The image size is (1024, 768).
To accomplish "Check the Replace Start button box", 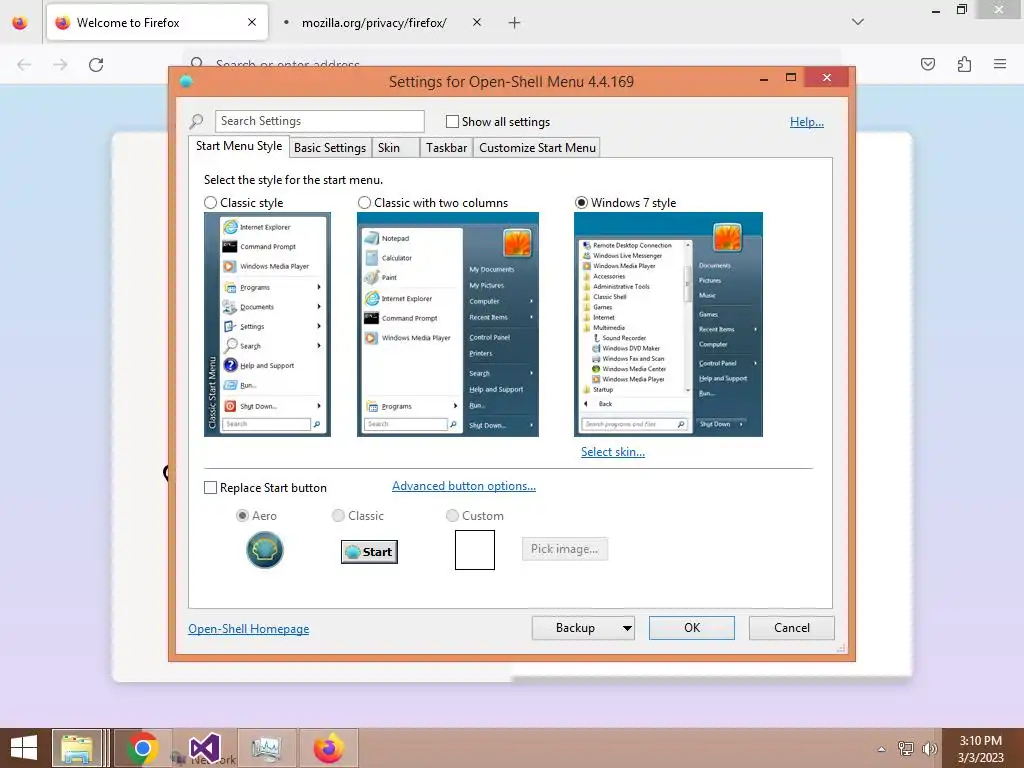I will click(210, 488).
